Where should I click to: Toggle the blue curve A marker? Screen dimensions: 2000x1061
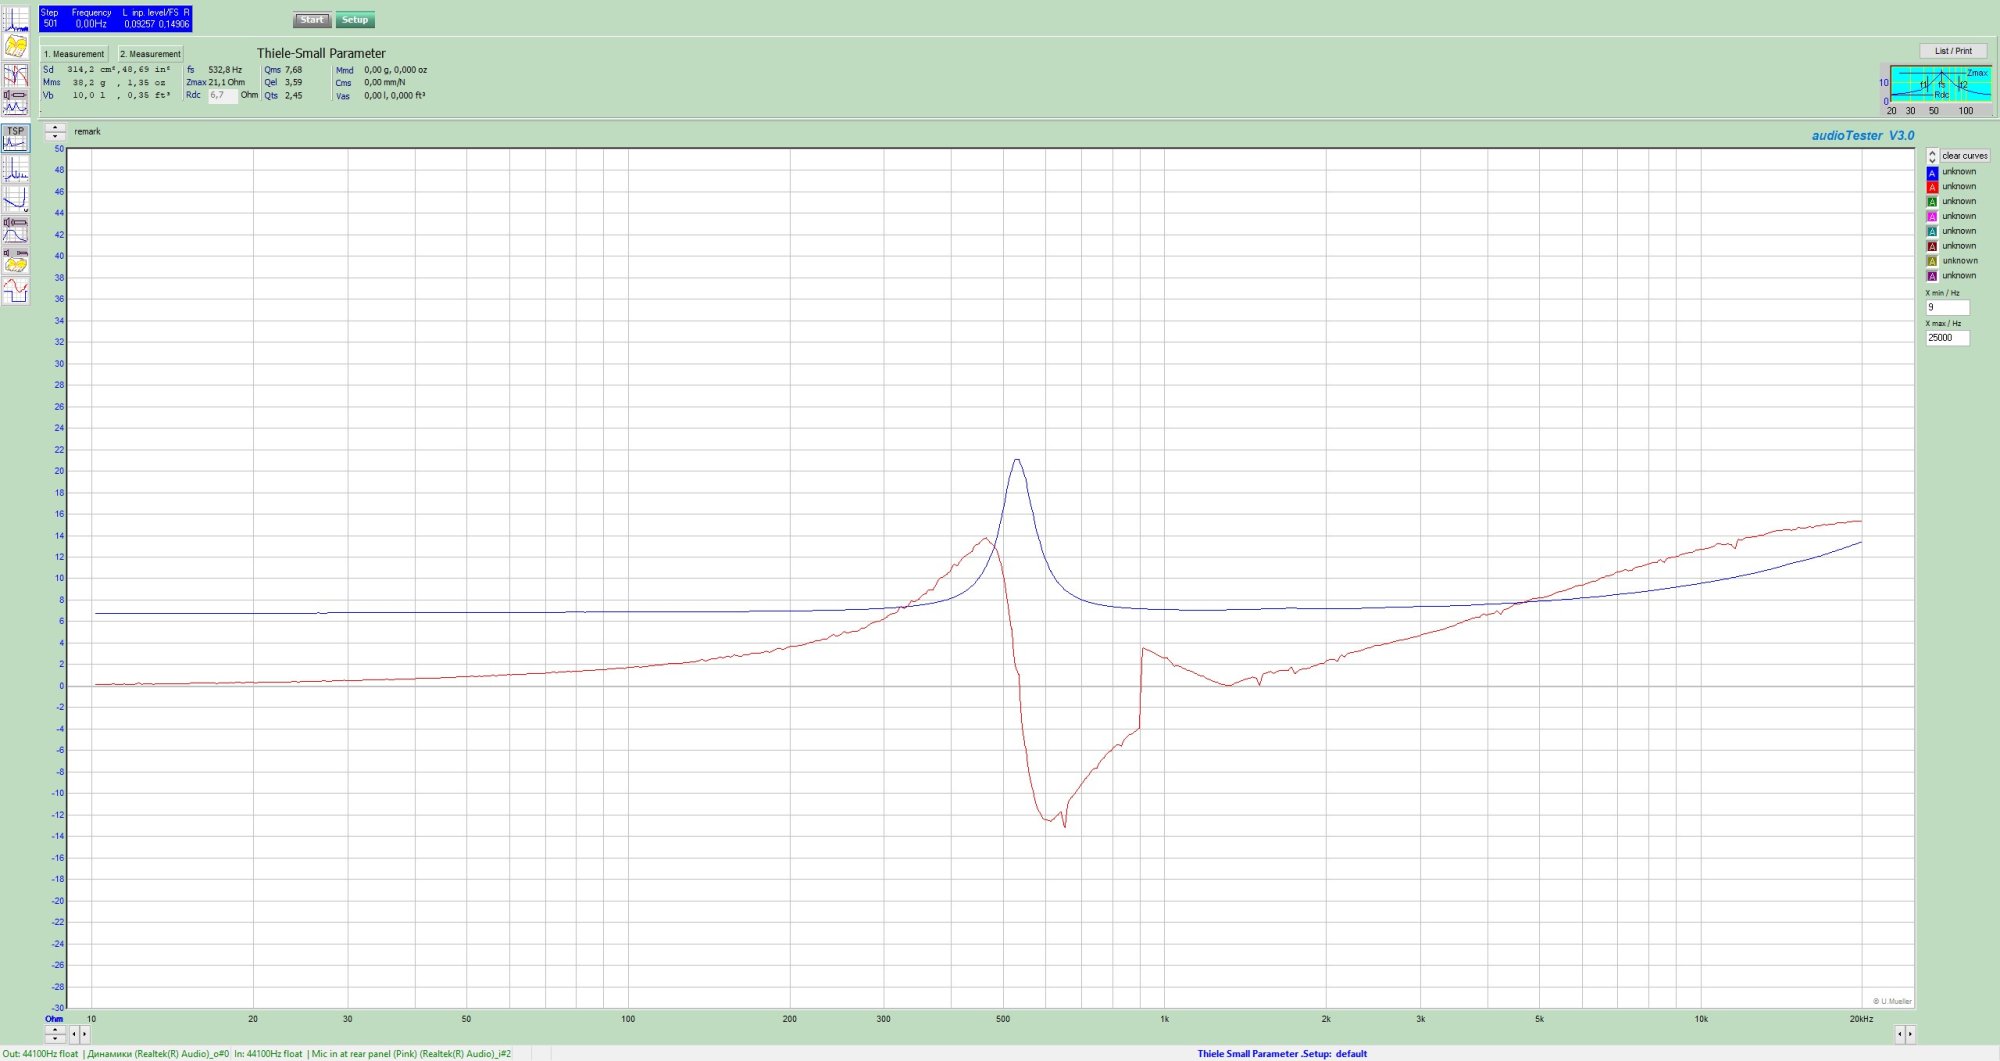coord(1932,172)
